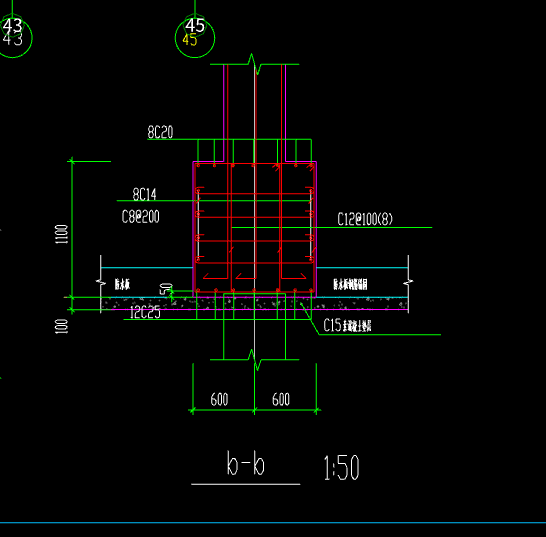Viewport: 546px width, 537px height.
Task: Select the small 50 dimension text
Action: pyautogui.click(x=166, y=289)
